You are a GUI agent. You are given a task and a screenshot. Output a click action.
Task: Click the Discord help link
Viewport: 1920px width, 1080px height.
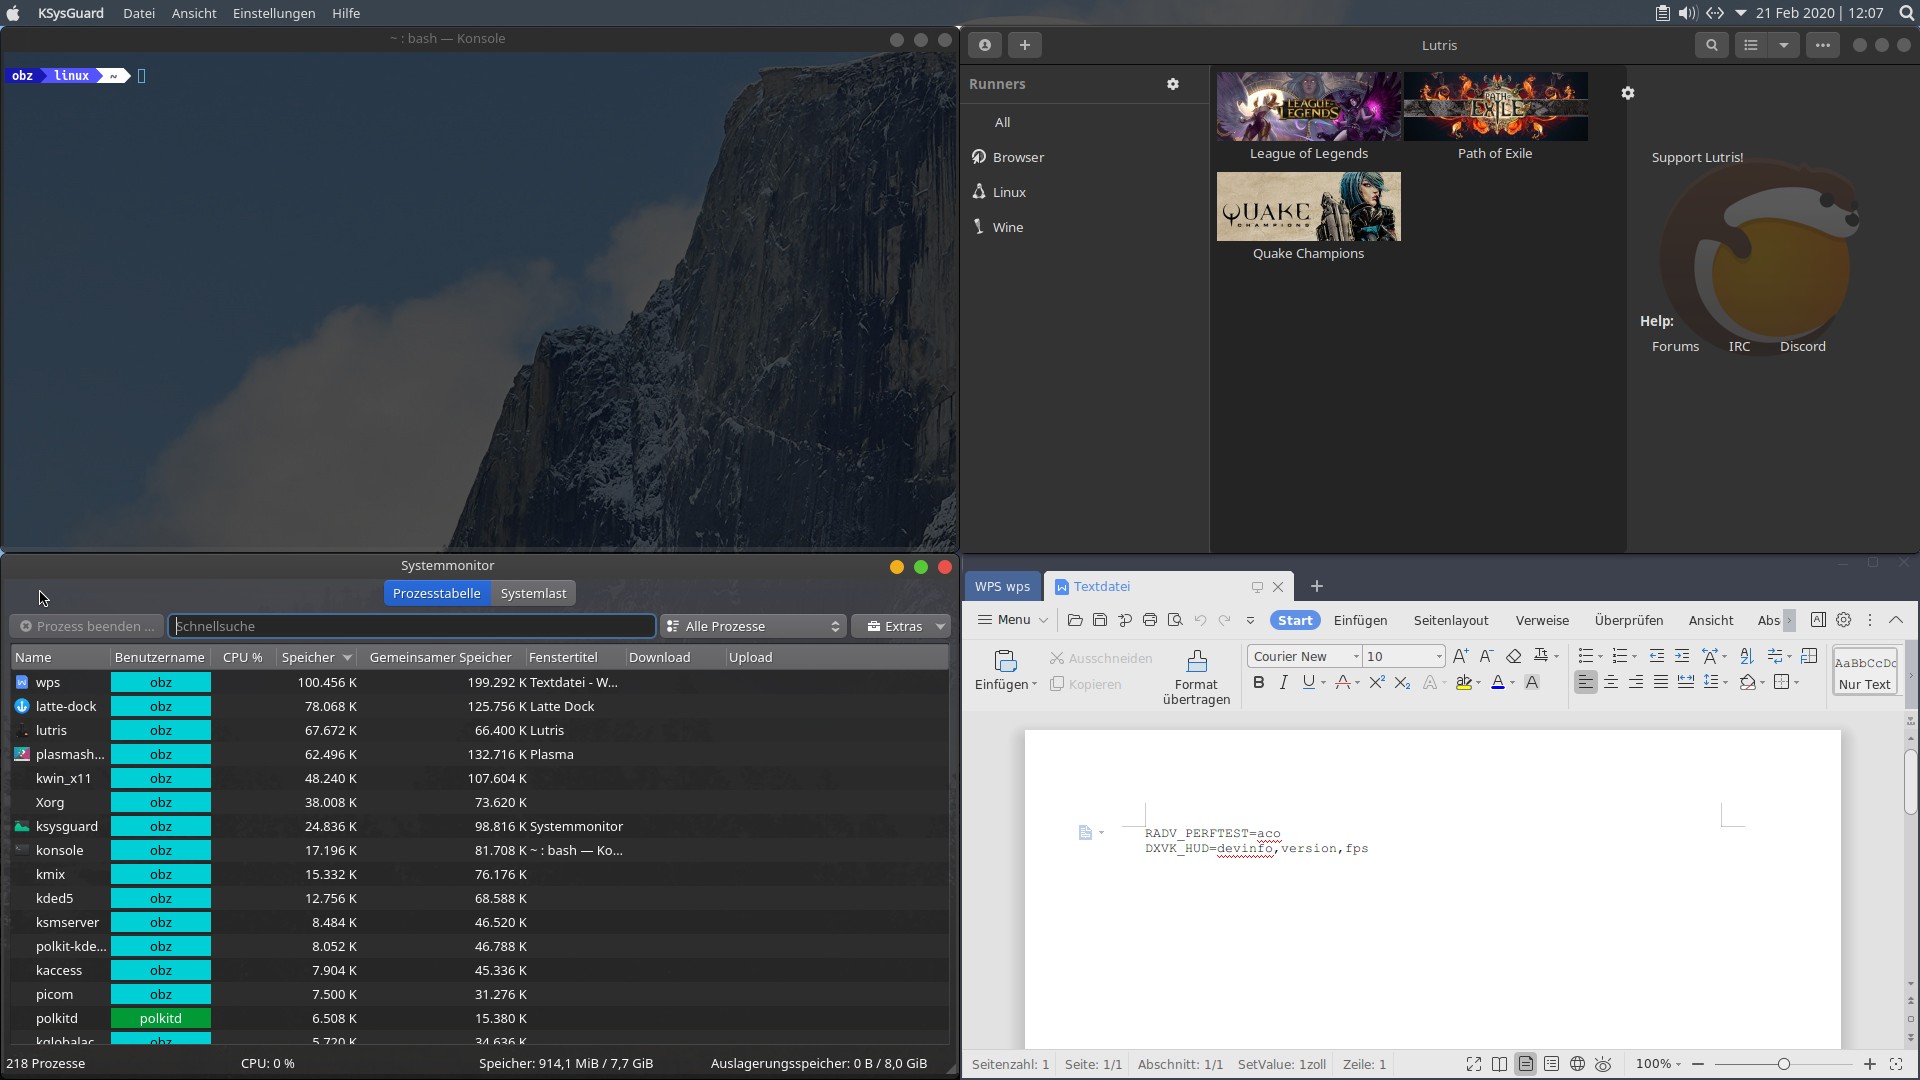point(1802,347)
